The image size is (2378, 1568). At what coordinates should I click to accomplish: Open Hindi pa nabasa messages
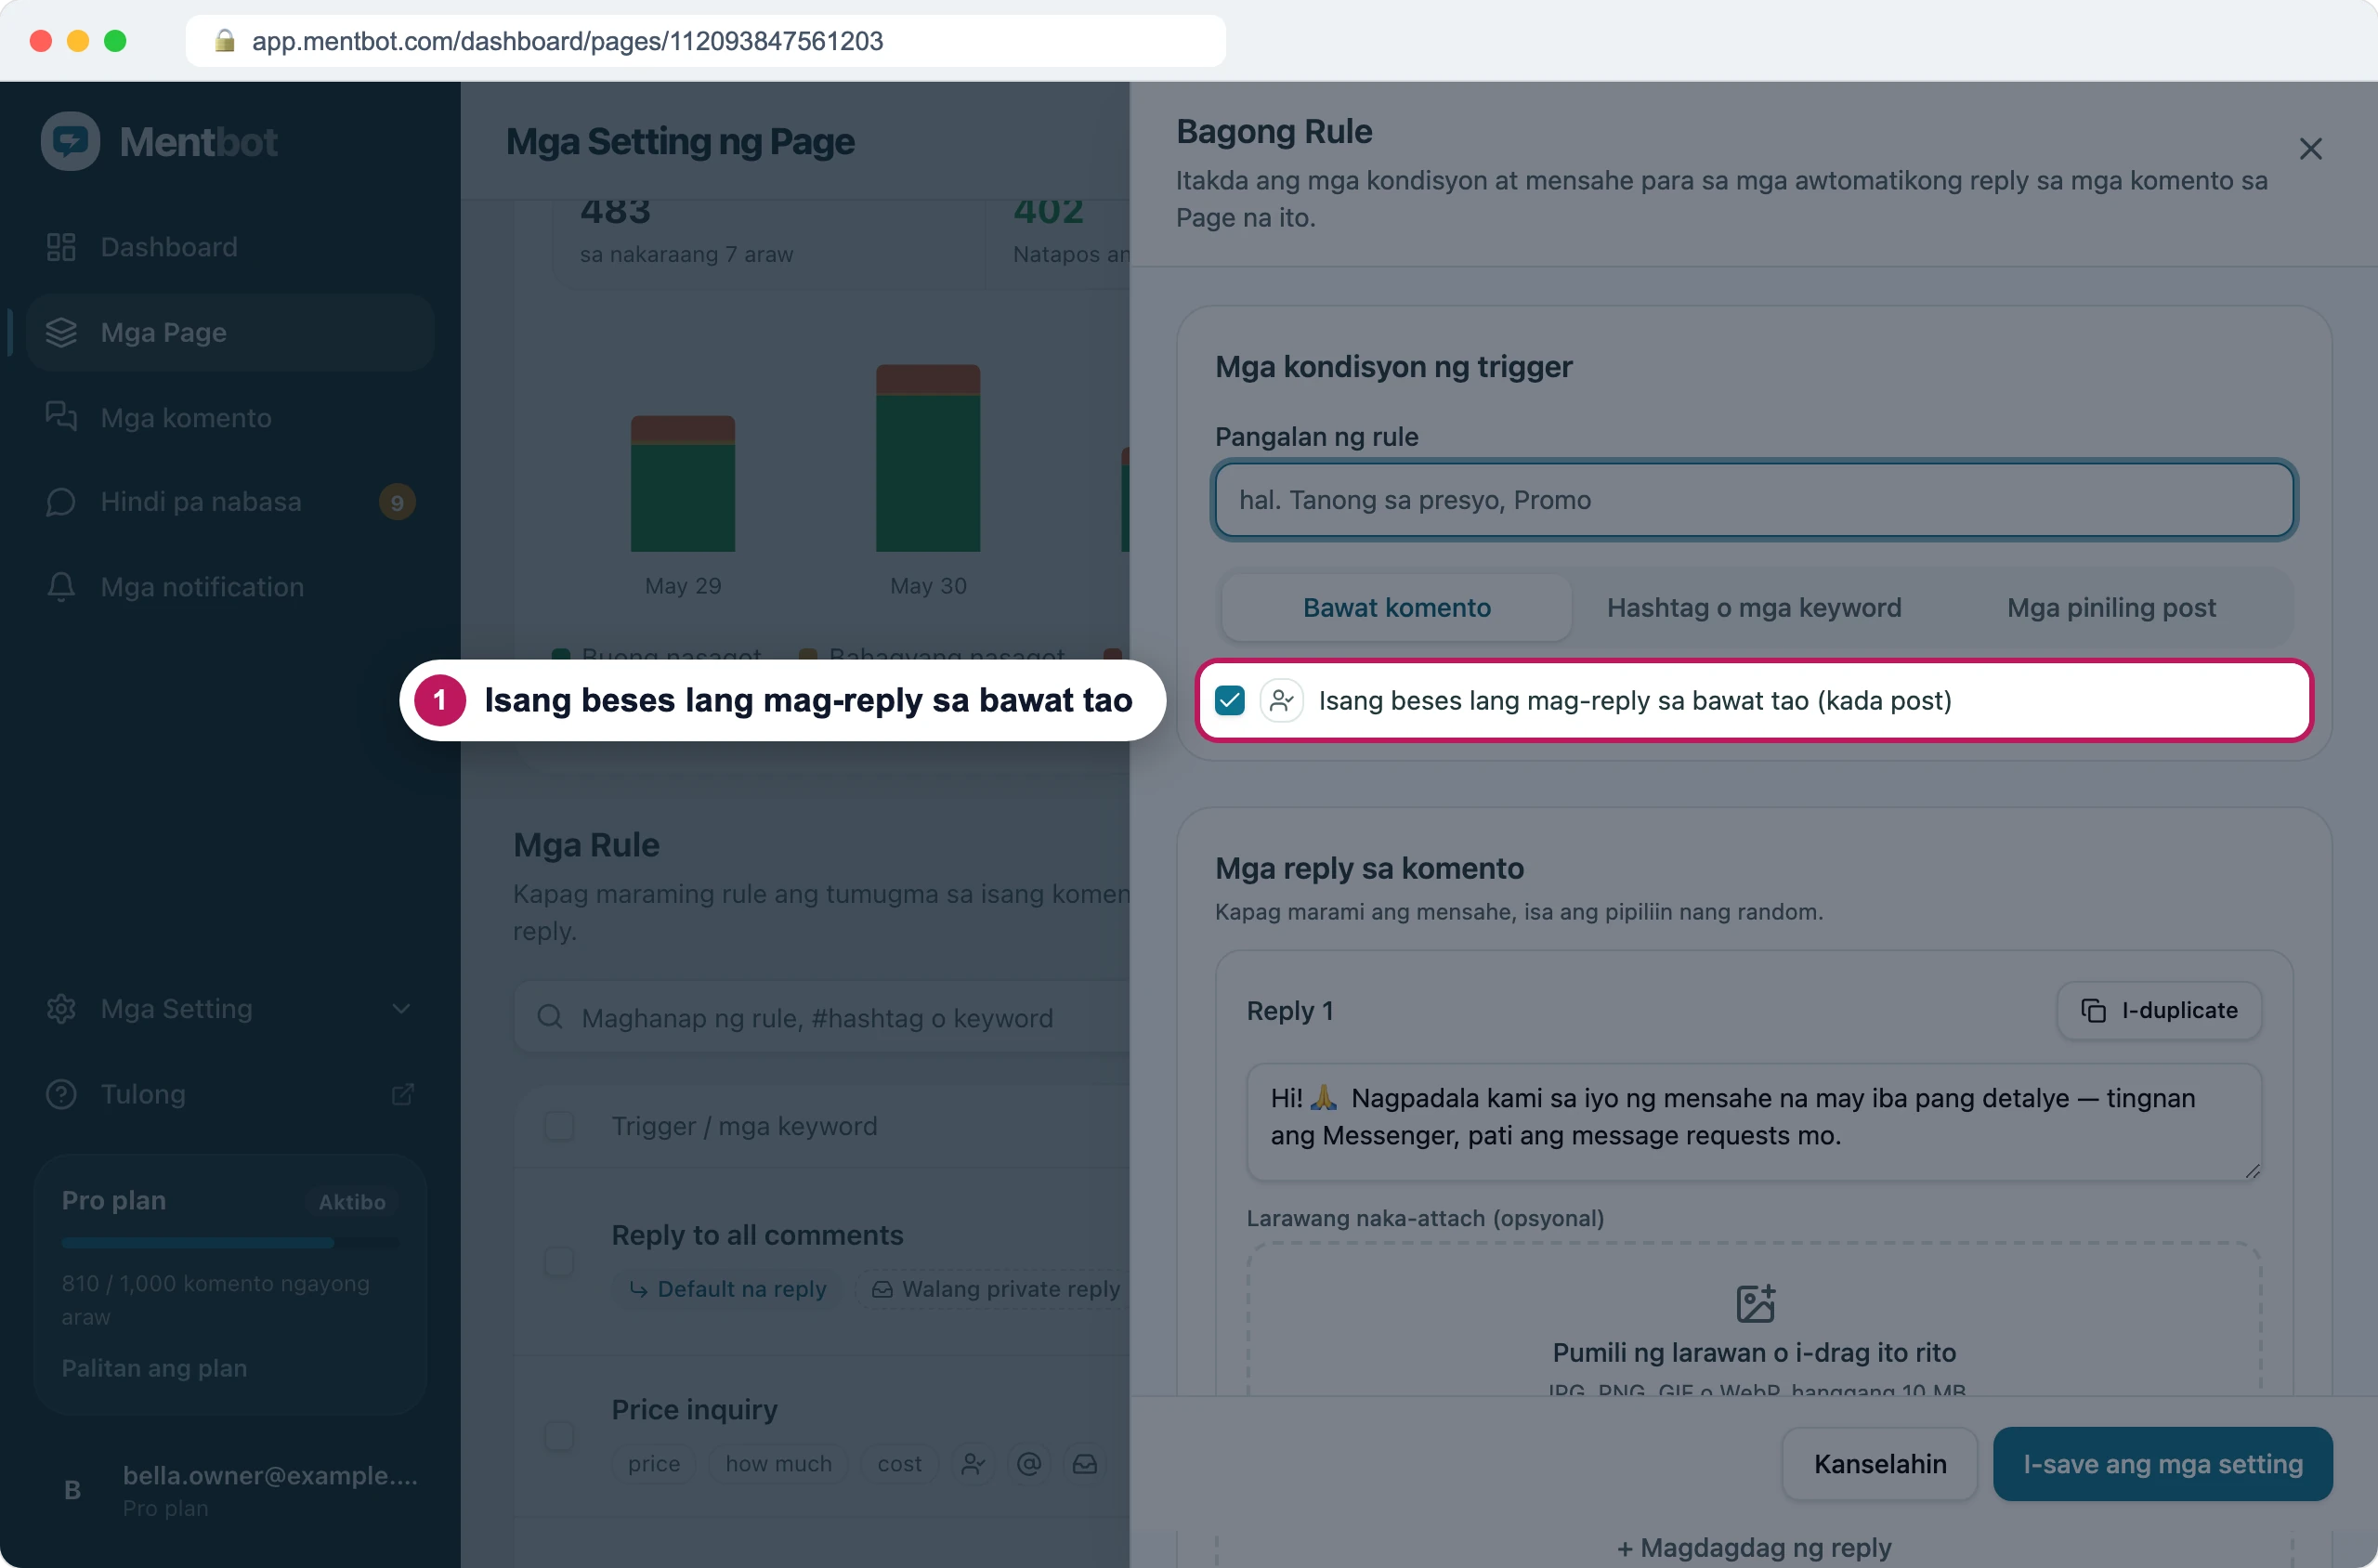point(230,502)
